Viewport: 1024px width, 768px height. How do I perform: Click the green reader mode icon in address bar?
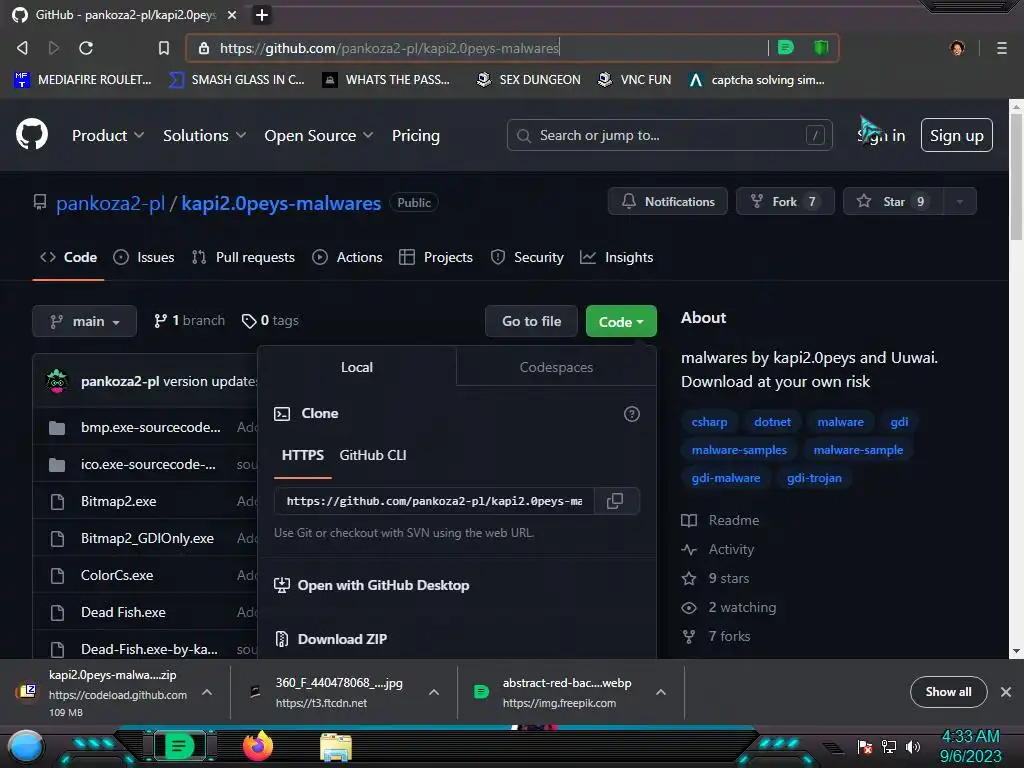click(786, 47)
